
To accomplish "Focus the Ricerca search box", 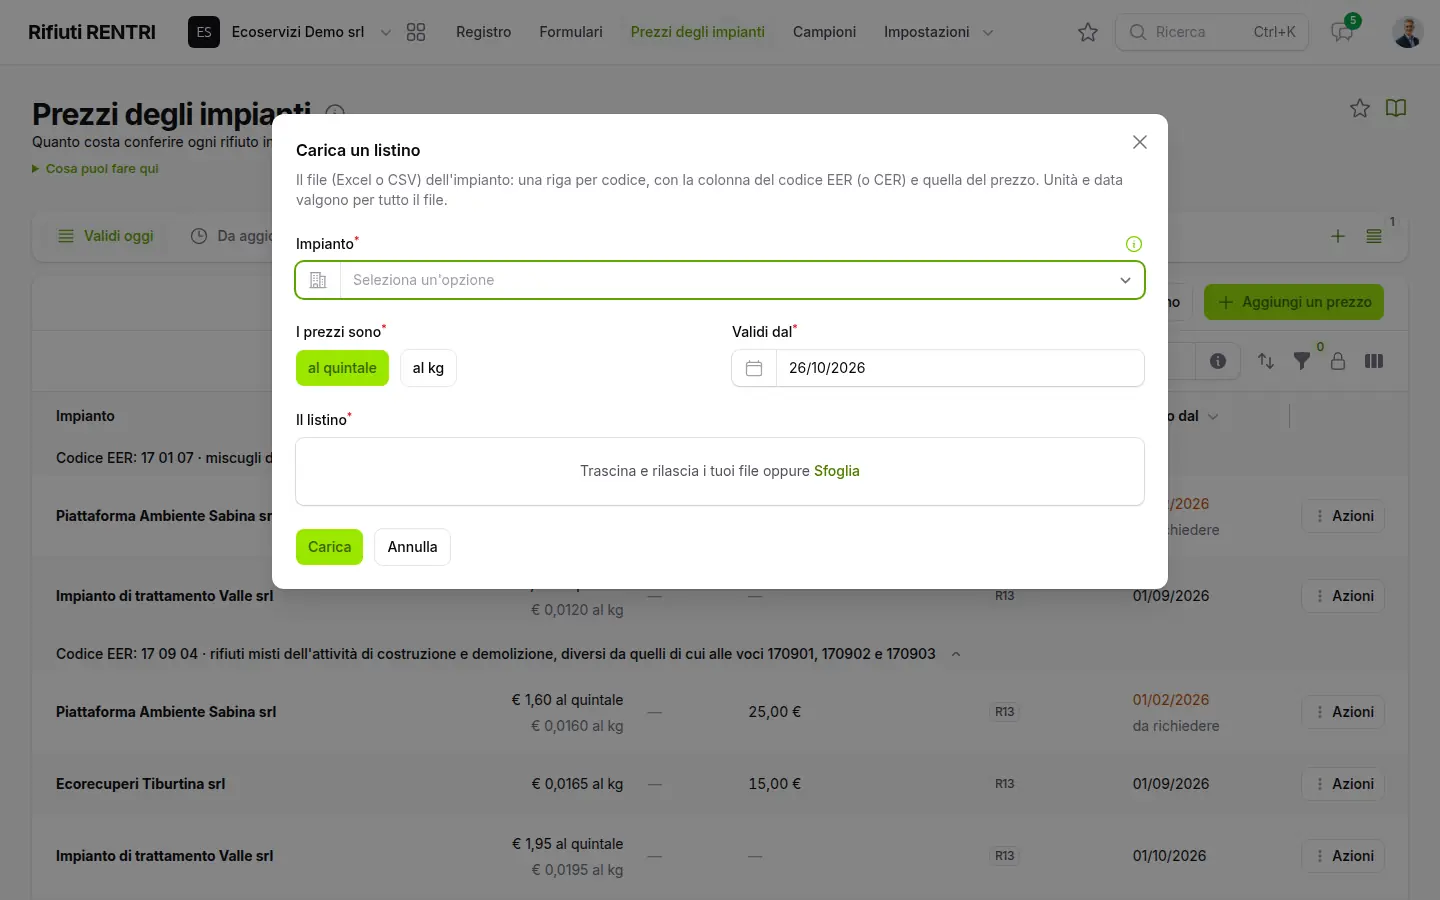I will coord(1212,32).
